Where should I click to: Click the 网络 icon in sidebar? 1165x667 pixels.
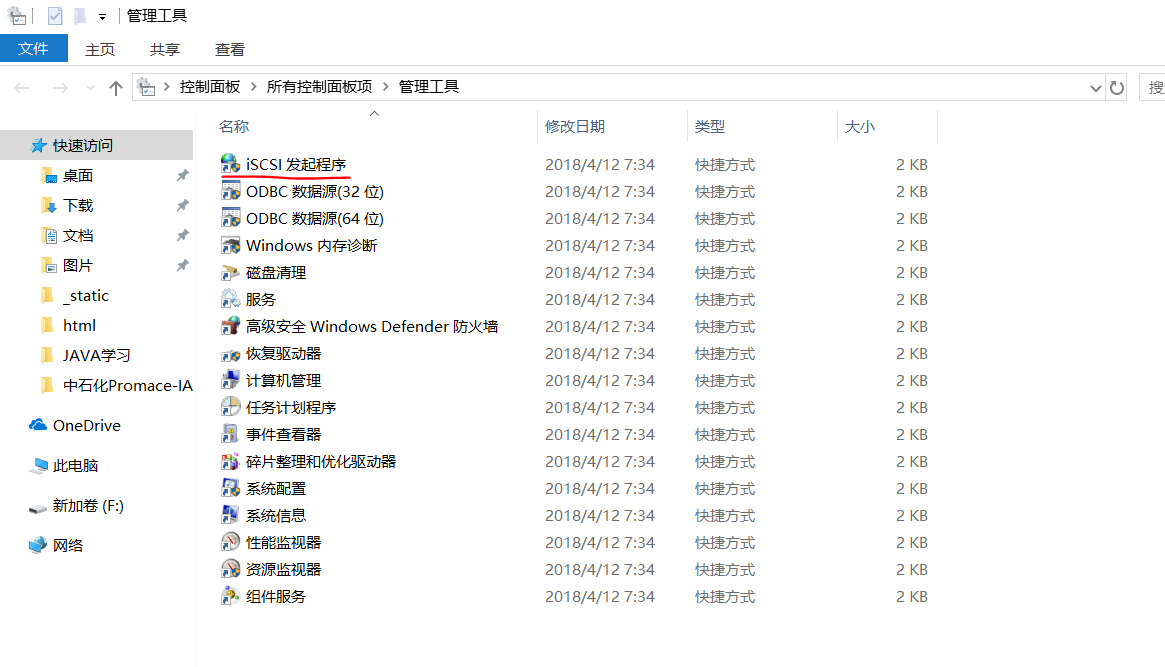[x=38, y=545]
